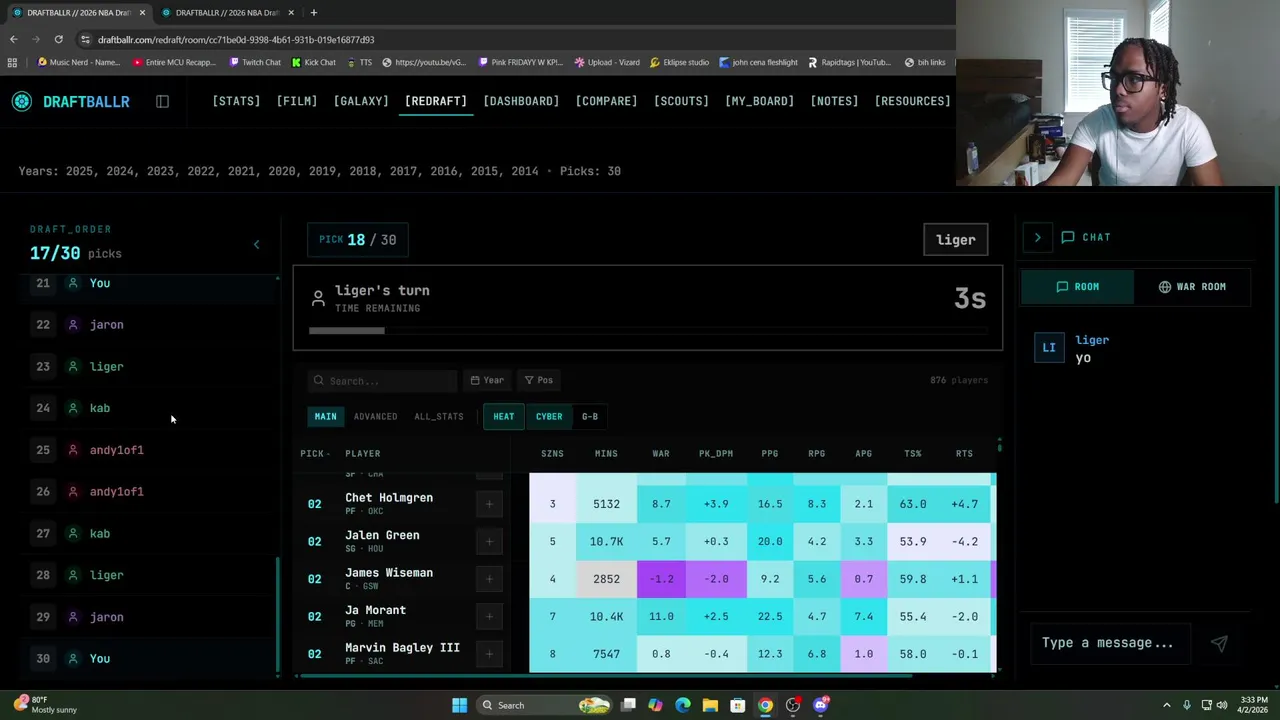Open the ROOM chat tab

(1077, 287)
